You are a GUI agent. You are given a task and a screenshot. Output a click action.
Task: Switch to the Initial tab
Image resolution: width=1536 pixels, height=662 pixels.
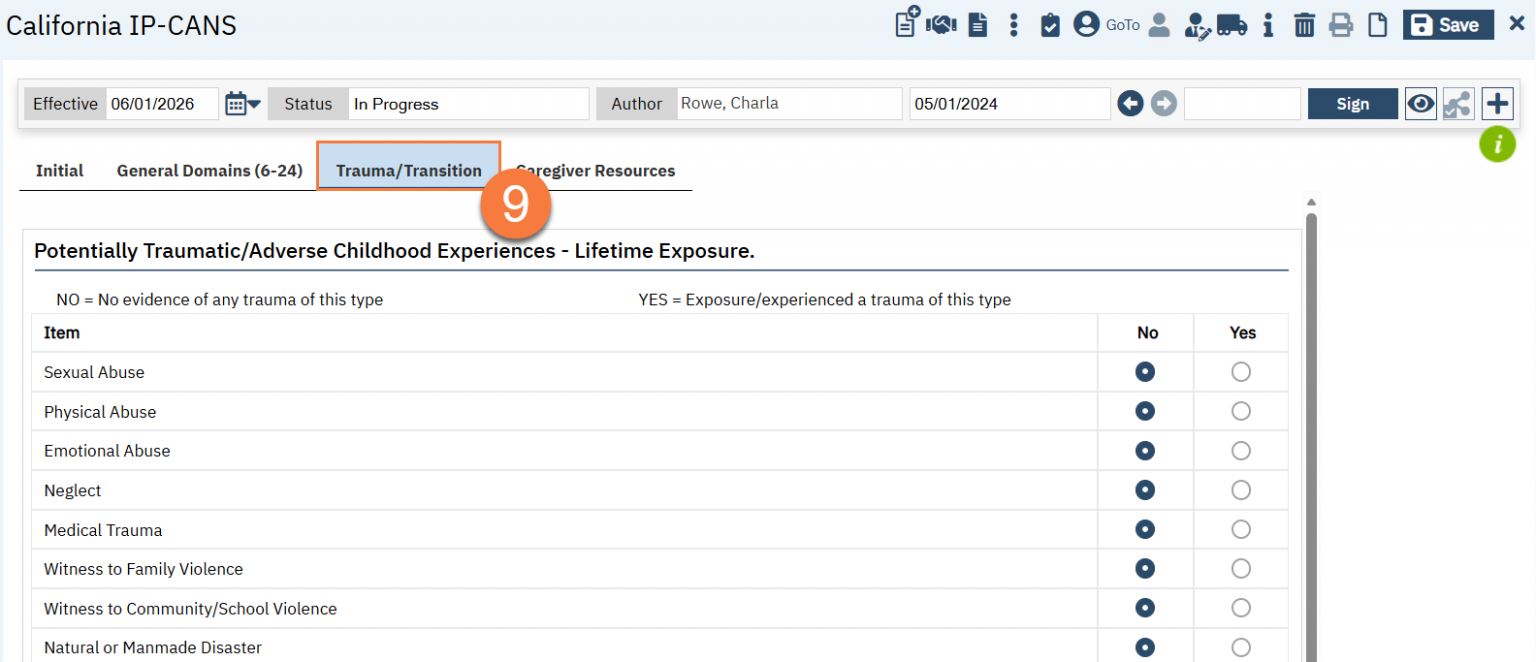pyautogui.click(x=60, y=170)
